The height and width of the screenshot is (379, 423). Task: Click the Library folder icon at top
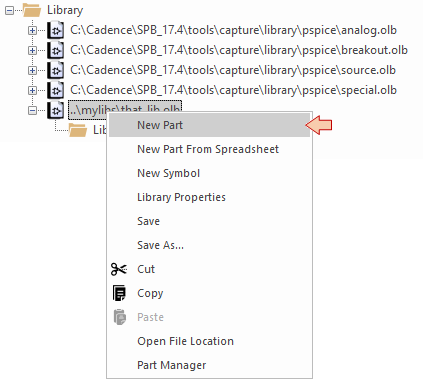coord(32,10)
